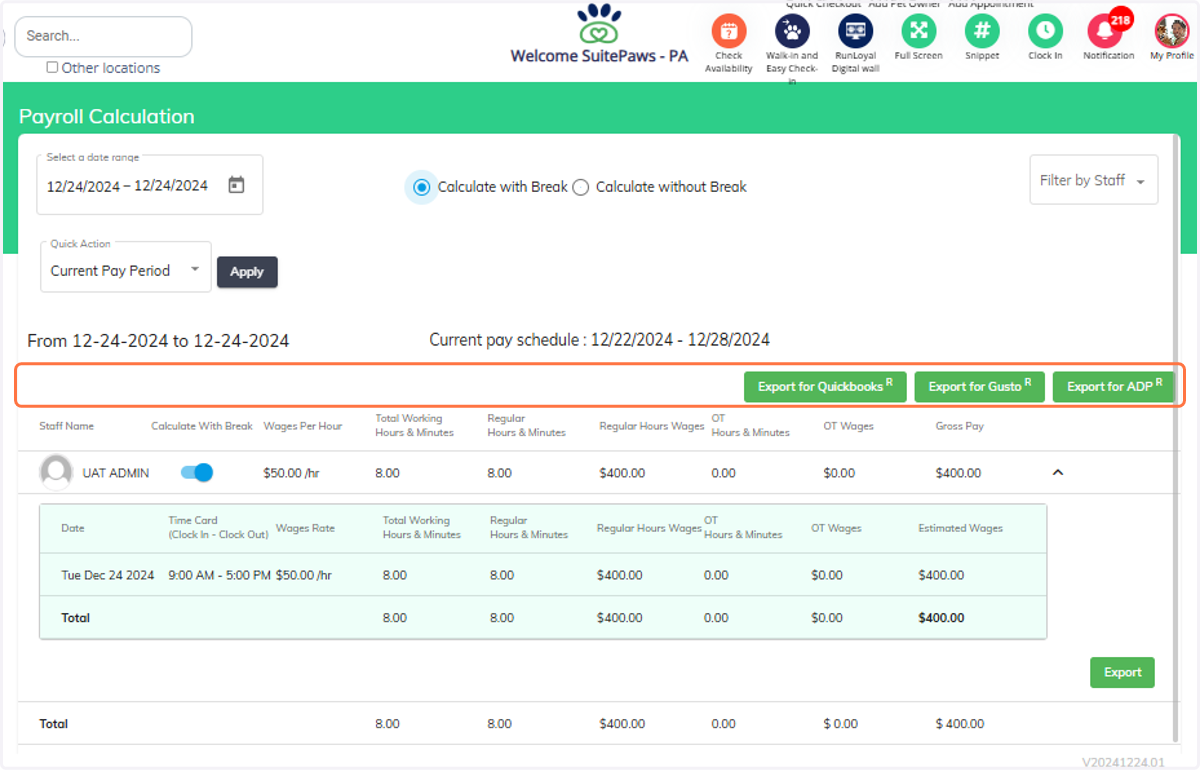This screenshot has width=1200, height=770.
Task: Click bold $400.00 estimated wages total
Action: [x=941, y=618]
